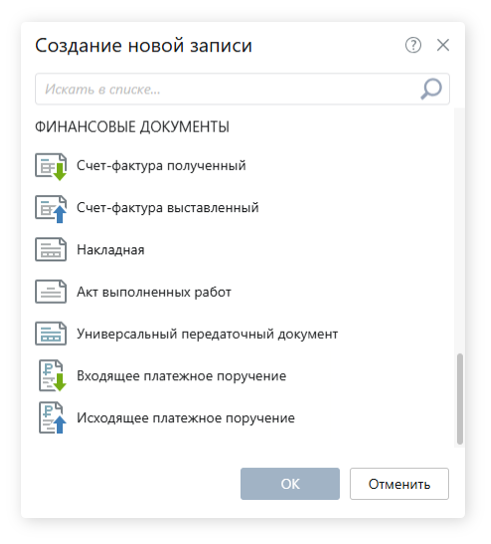The width and height of the screenshot is (491, 544).
Task: Select Счет-фактура выставленный entry
Action: click(168, 208)
